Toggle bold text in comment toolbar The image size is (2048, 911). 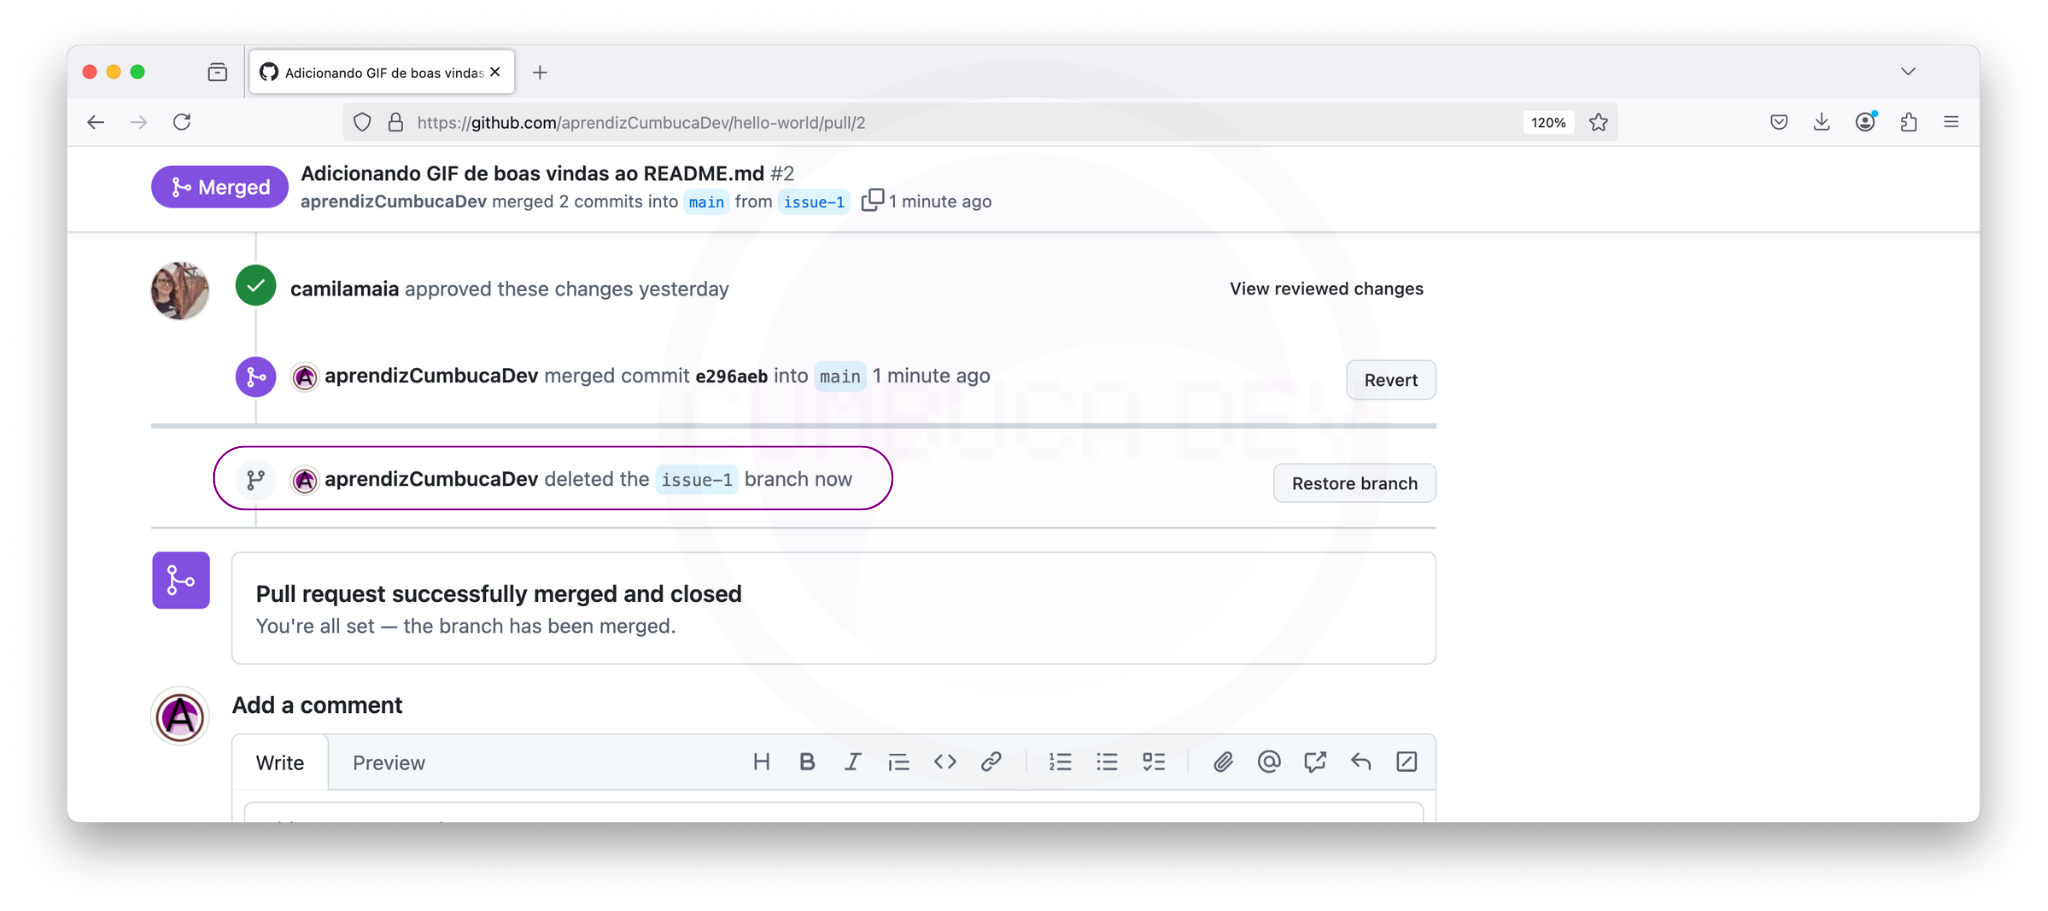click(x=807, y=762)
